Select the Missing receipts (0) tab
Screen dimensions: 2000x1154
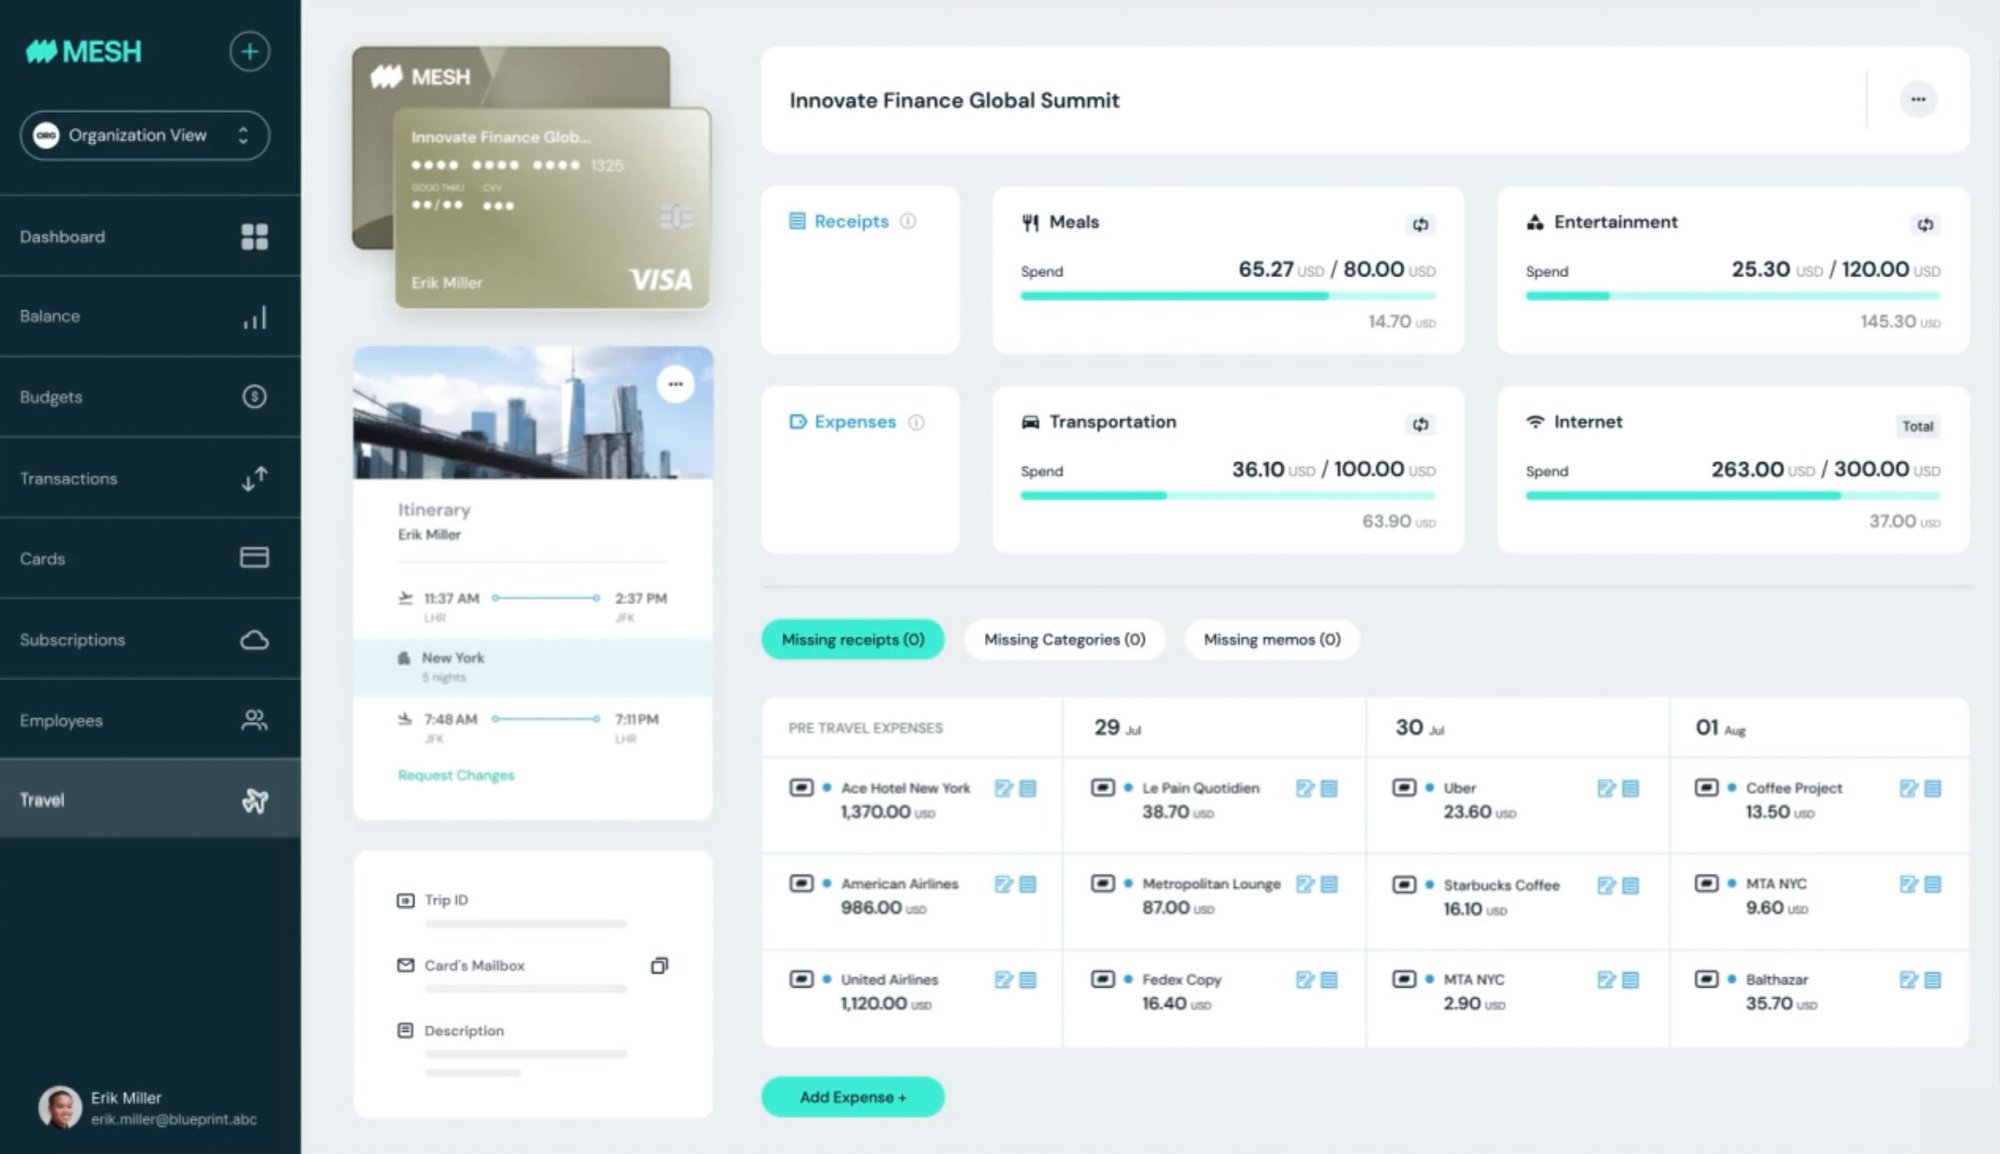pyautogui.click(x=853, y=639)
